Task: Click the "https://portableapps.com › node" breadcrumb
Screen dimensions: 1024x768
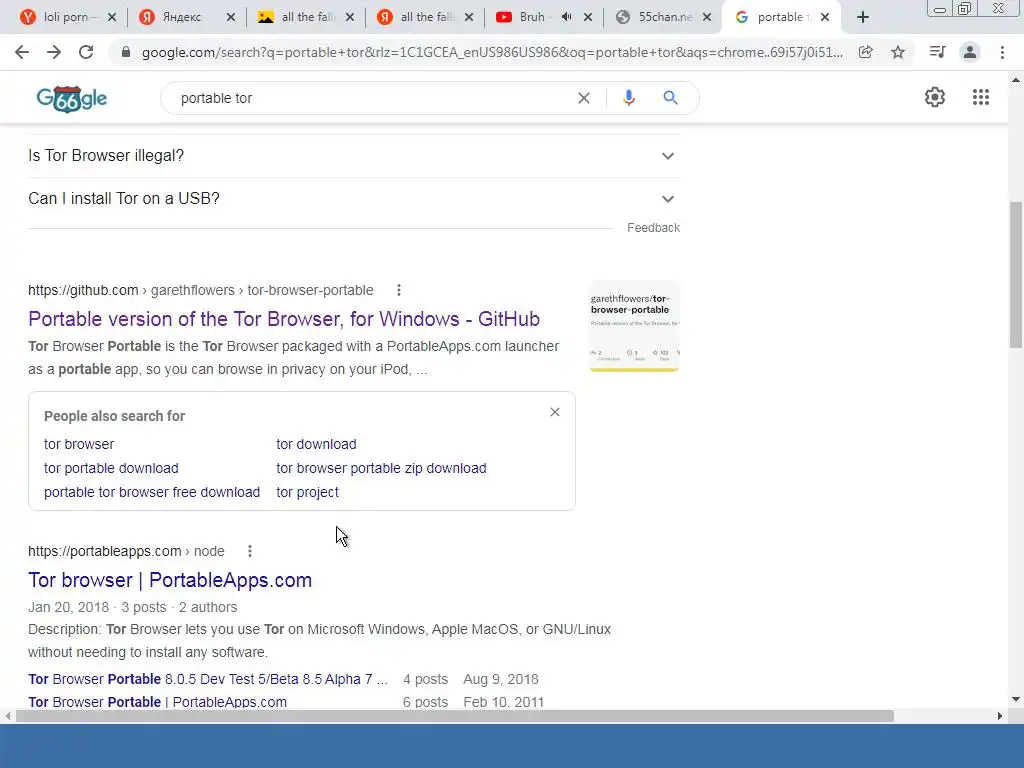Action: 126,551
